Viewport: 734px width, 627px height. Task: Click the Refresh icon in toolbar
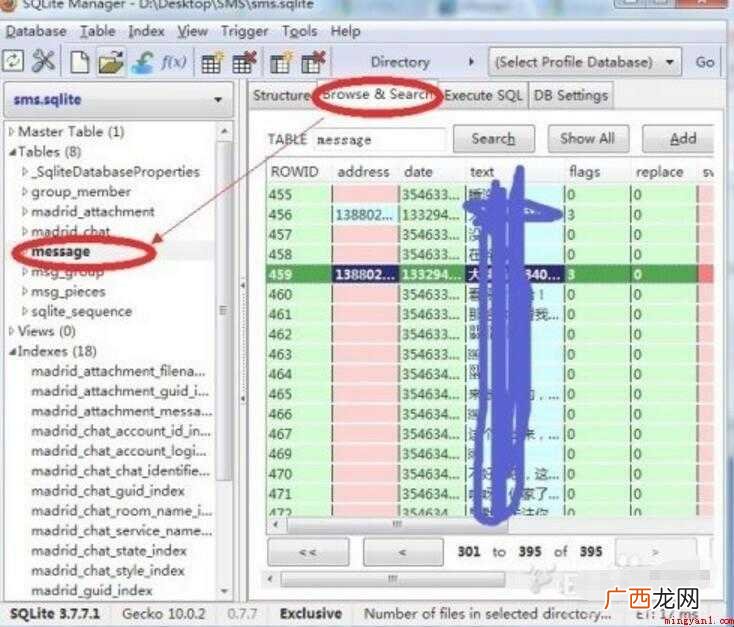13,62
